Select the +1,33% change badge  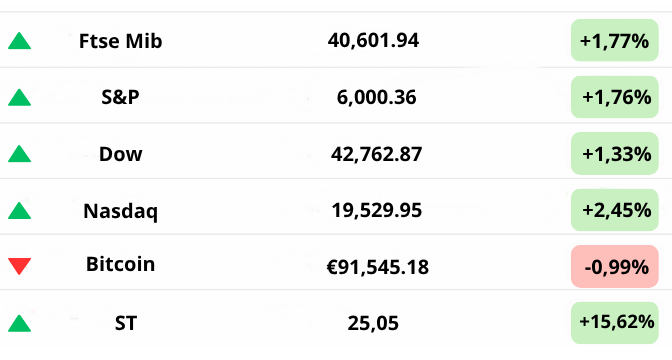pyautogui.click(x=615, y=153)
